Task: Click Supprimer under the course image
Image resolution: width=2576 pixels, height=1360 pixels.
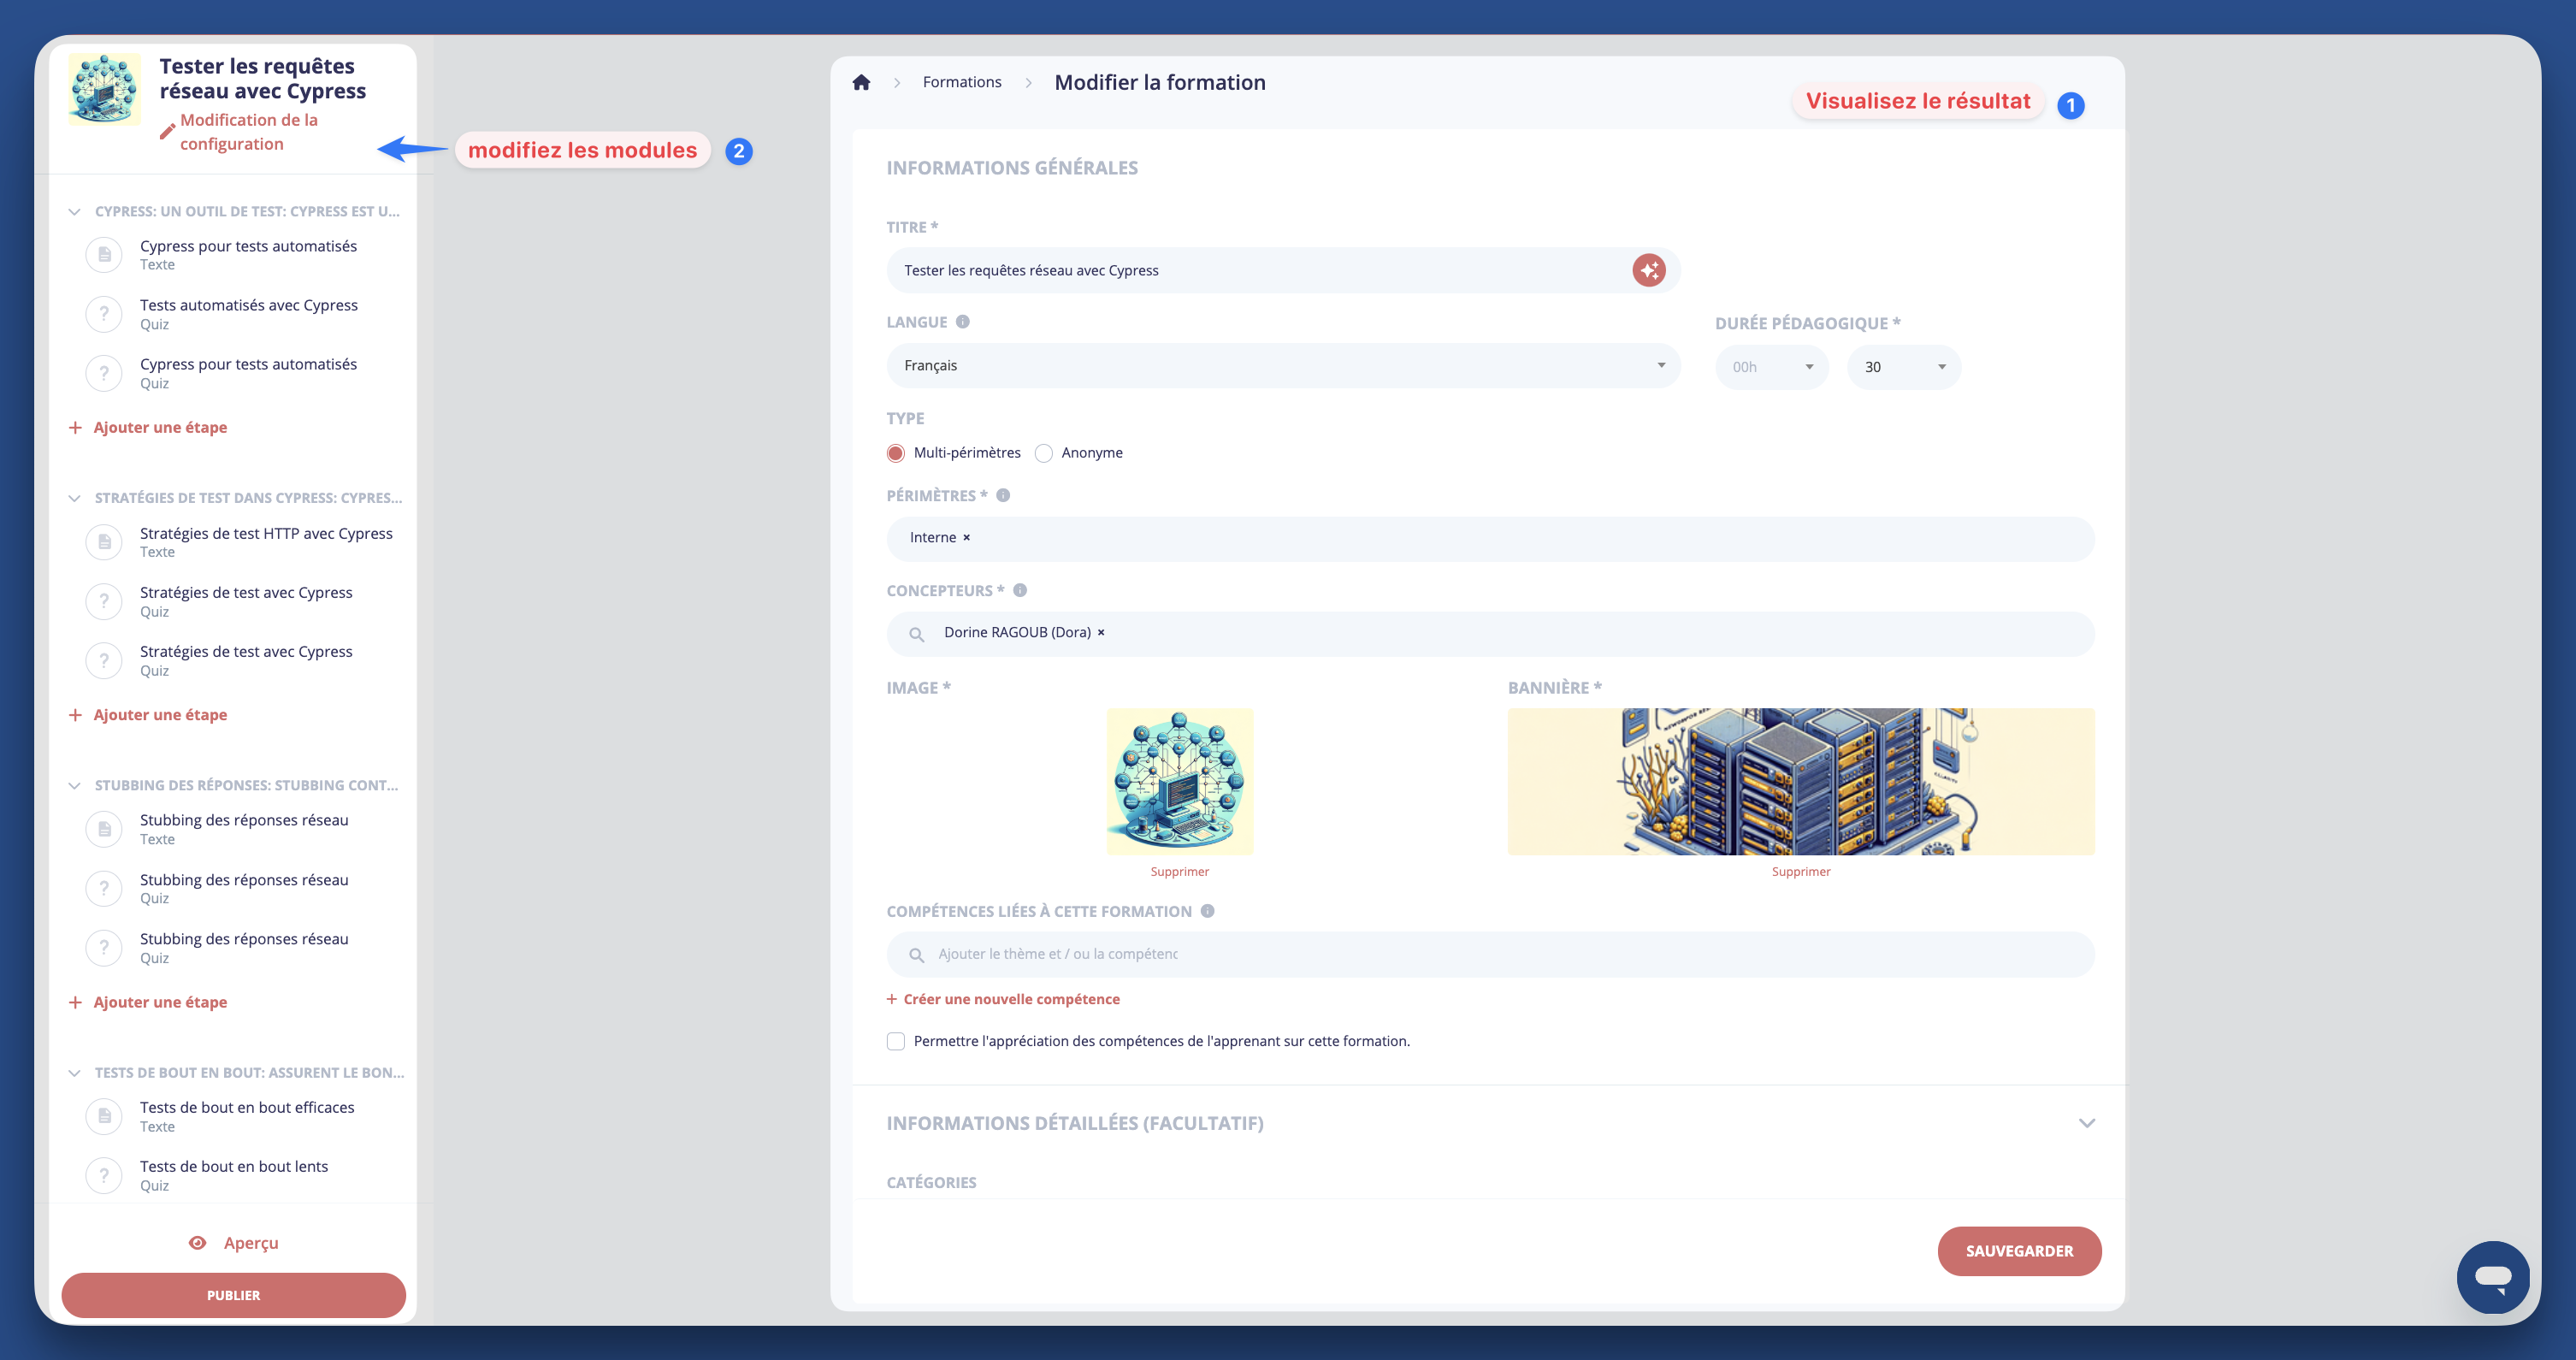Action: (1179, 872)
